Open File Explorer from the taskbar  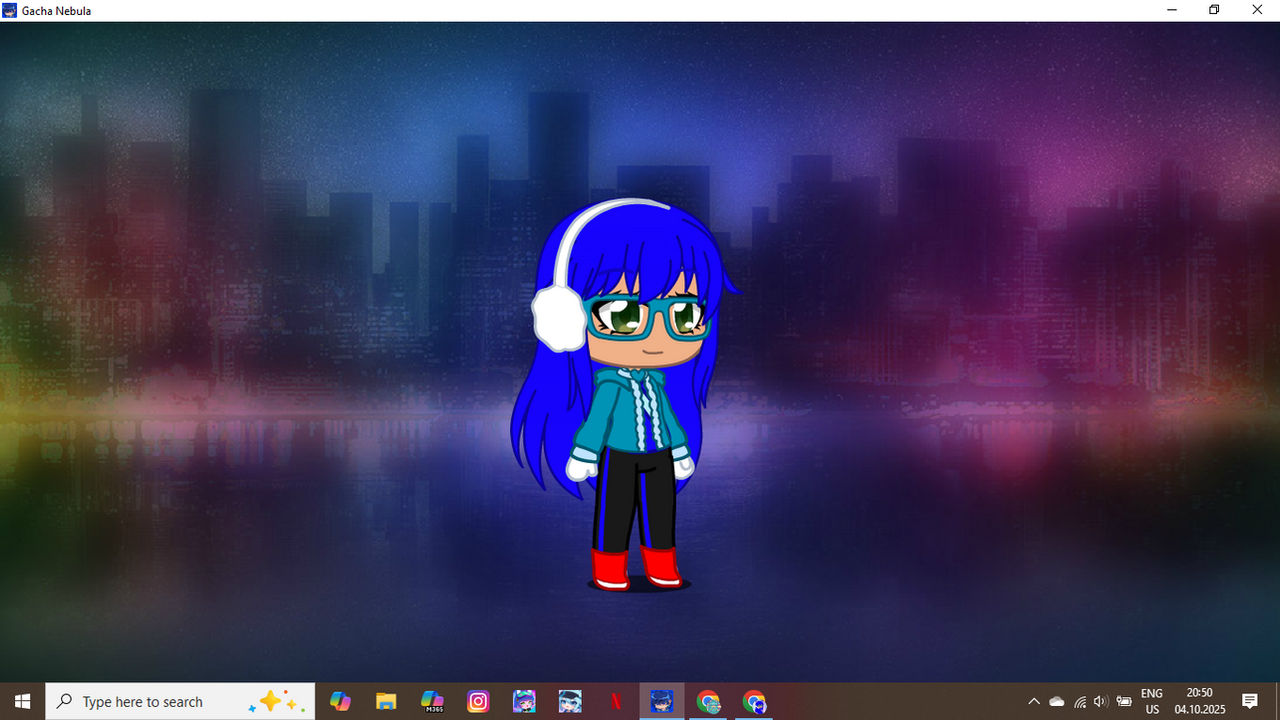click(386, 701)
